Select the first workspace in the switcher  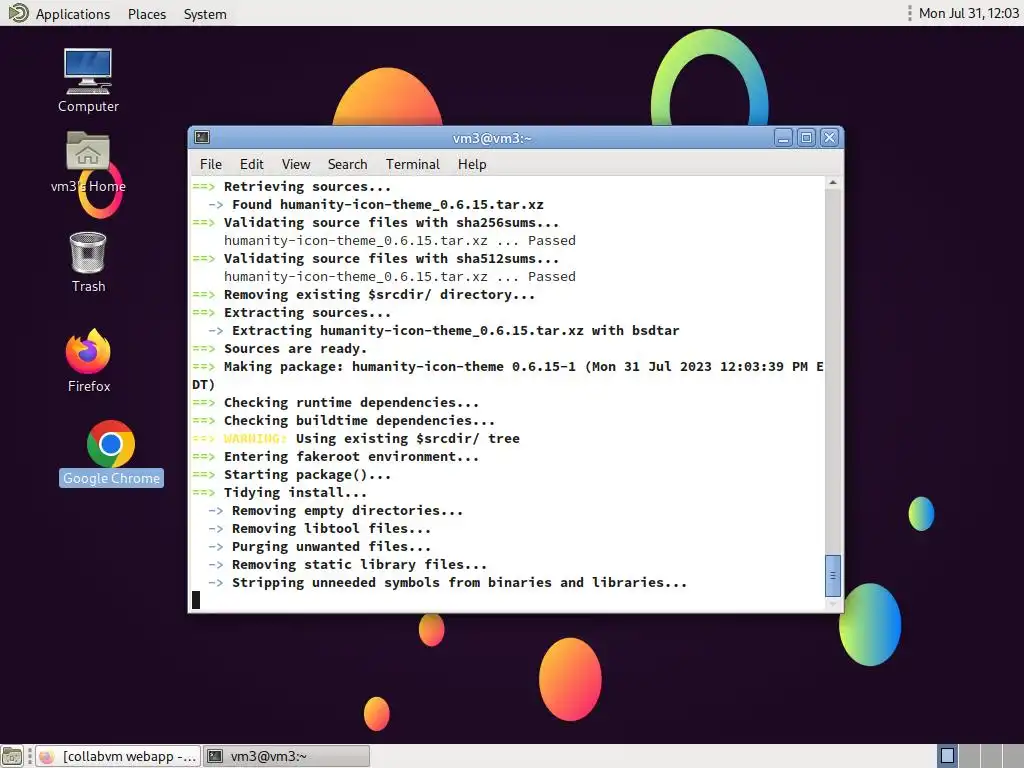(x=948, y=756)
